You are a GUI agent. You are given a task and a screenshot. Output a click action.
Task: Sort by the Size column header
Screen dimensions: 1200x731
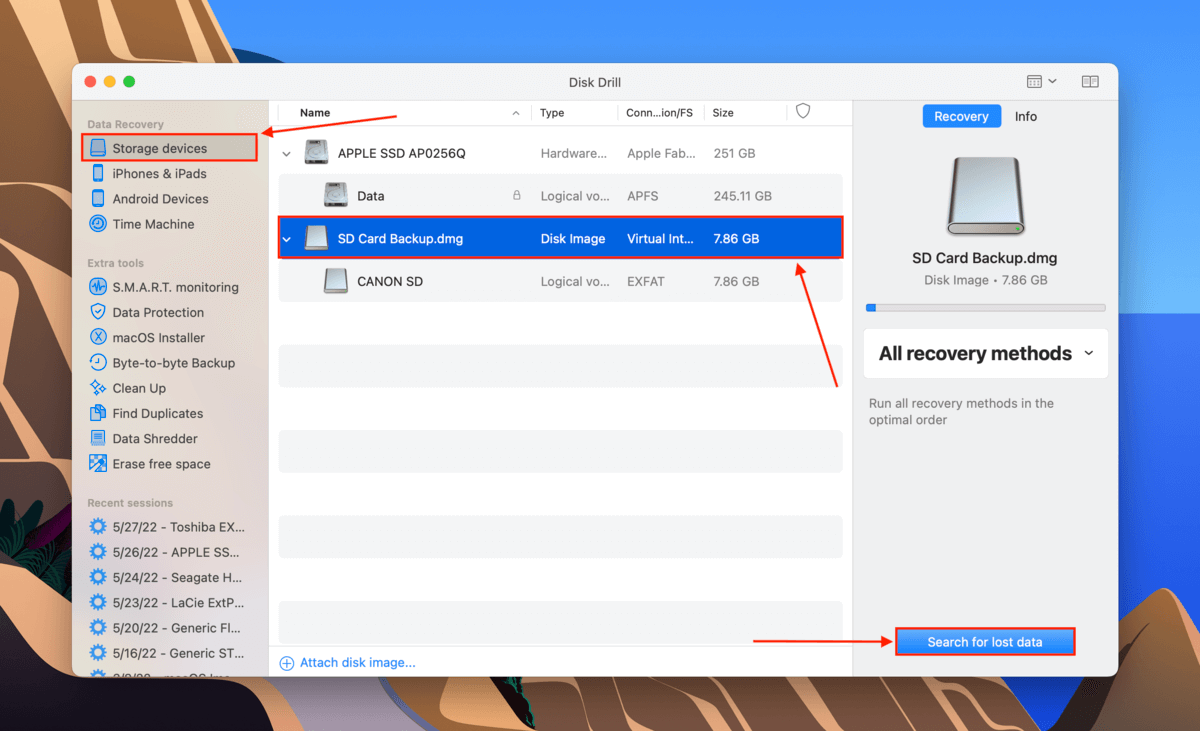(723, 113)
